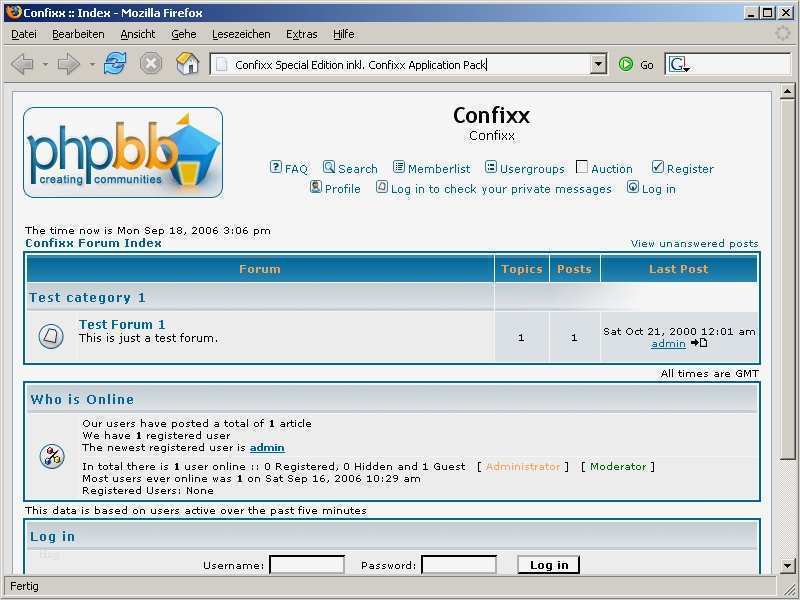Open the Search link
The width and height of the screenshot is (800, 600).
tap(358, 169)
